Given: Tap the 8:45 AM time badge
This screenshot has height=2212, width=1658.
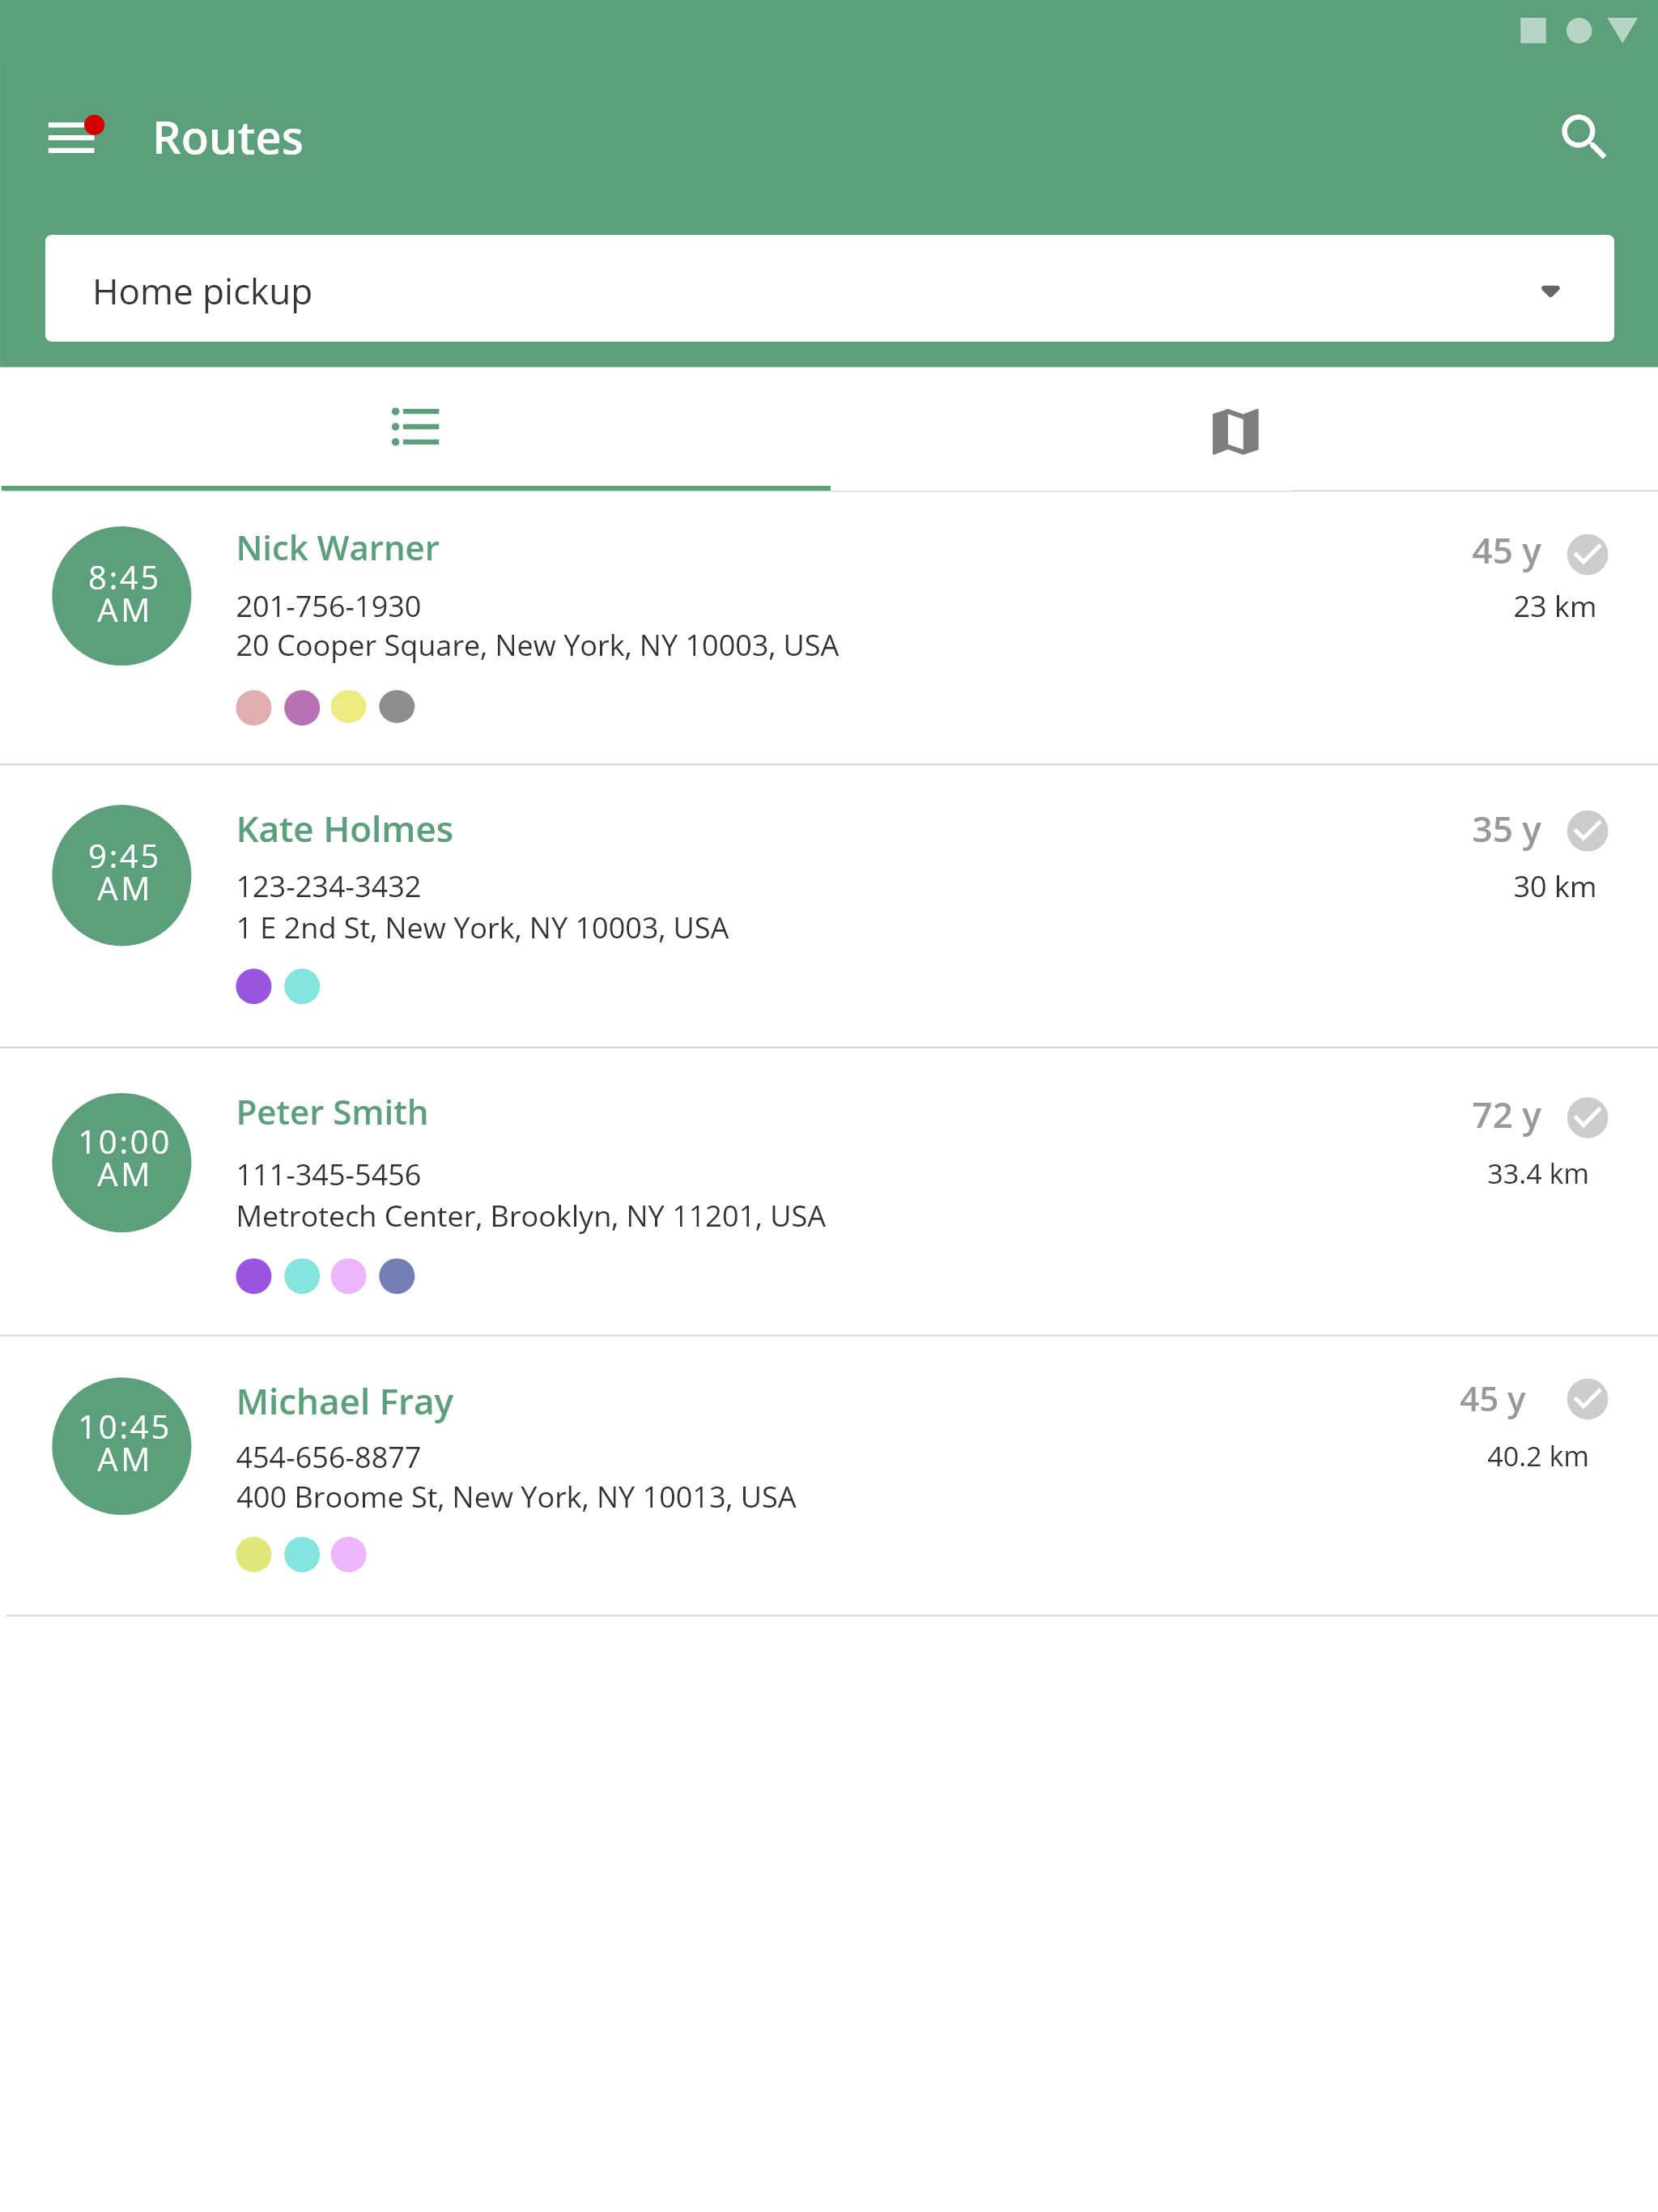Looking at the screenshot, I should (122, 596).
